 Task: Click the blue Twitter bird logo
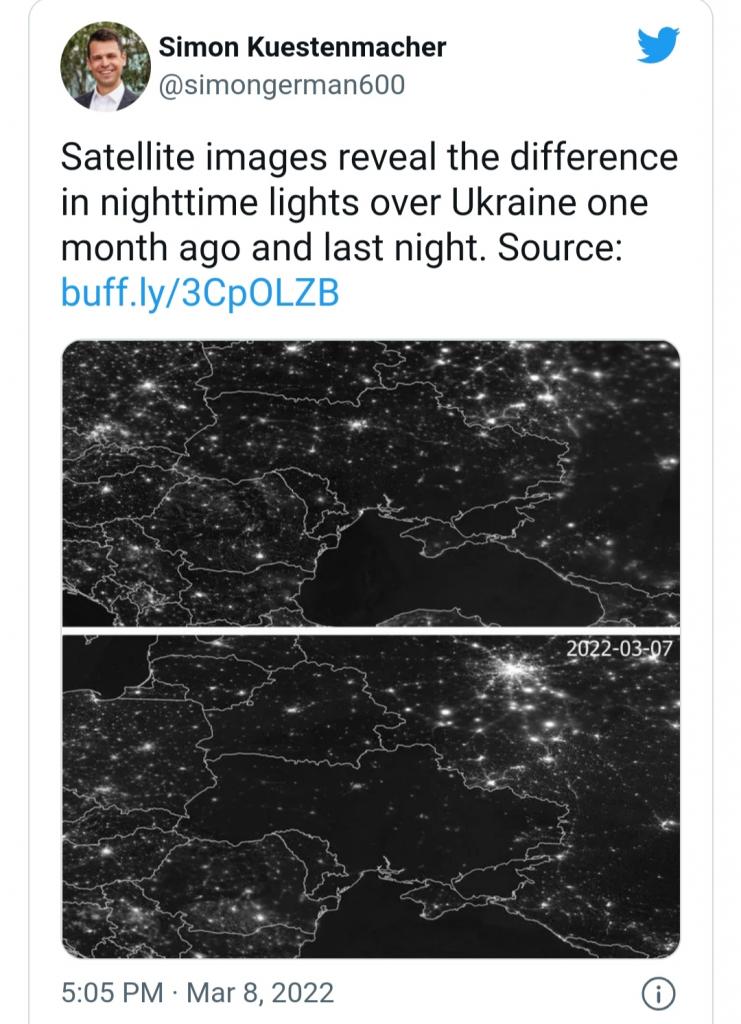[658, 44]
